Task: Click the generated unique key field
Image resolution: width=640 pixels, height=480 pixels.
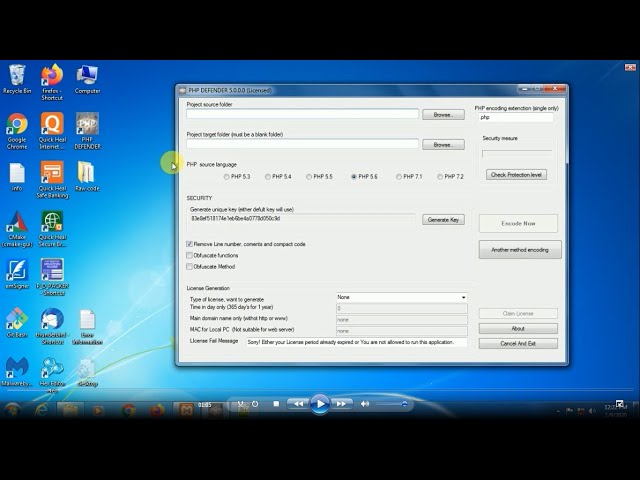Action: [302, 219]
